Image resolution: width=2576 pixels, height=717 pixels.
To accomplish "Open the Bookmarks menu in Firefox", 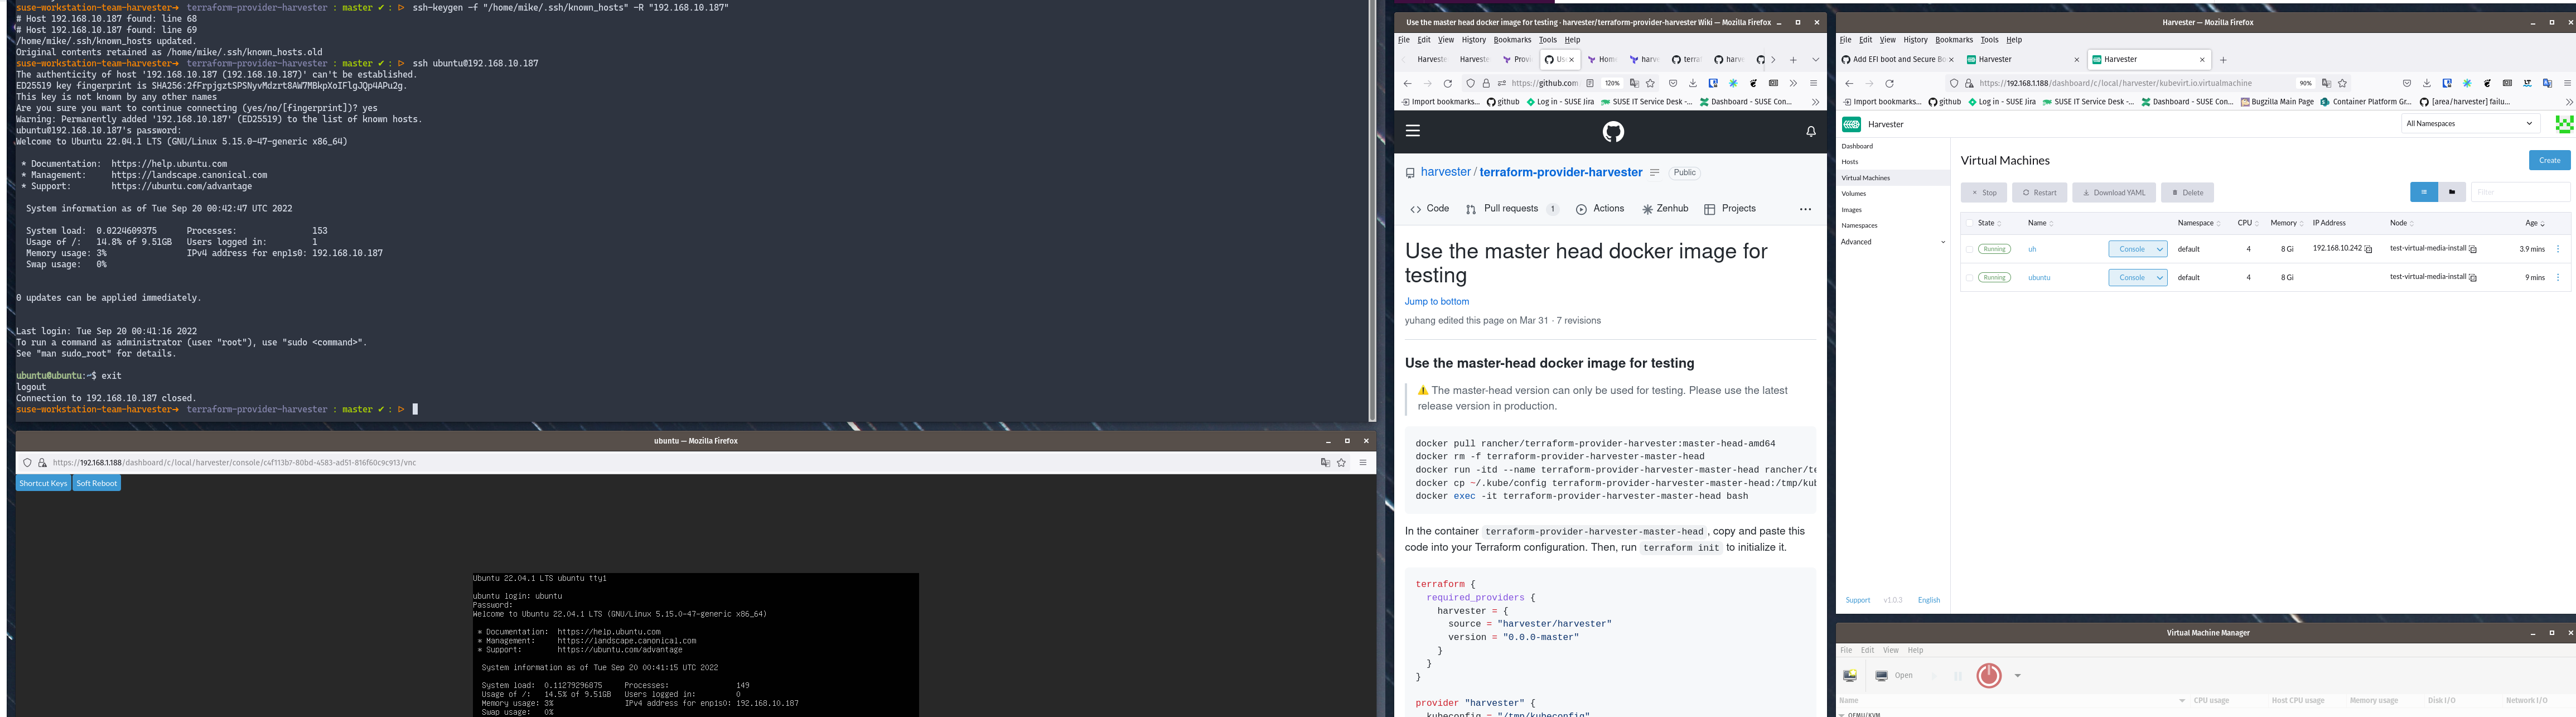I will point(1513,39).
